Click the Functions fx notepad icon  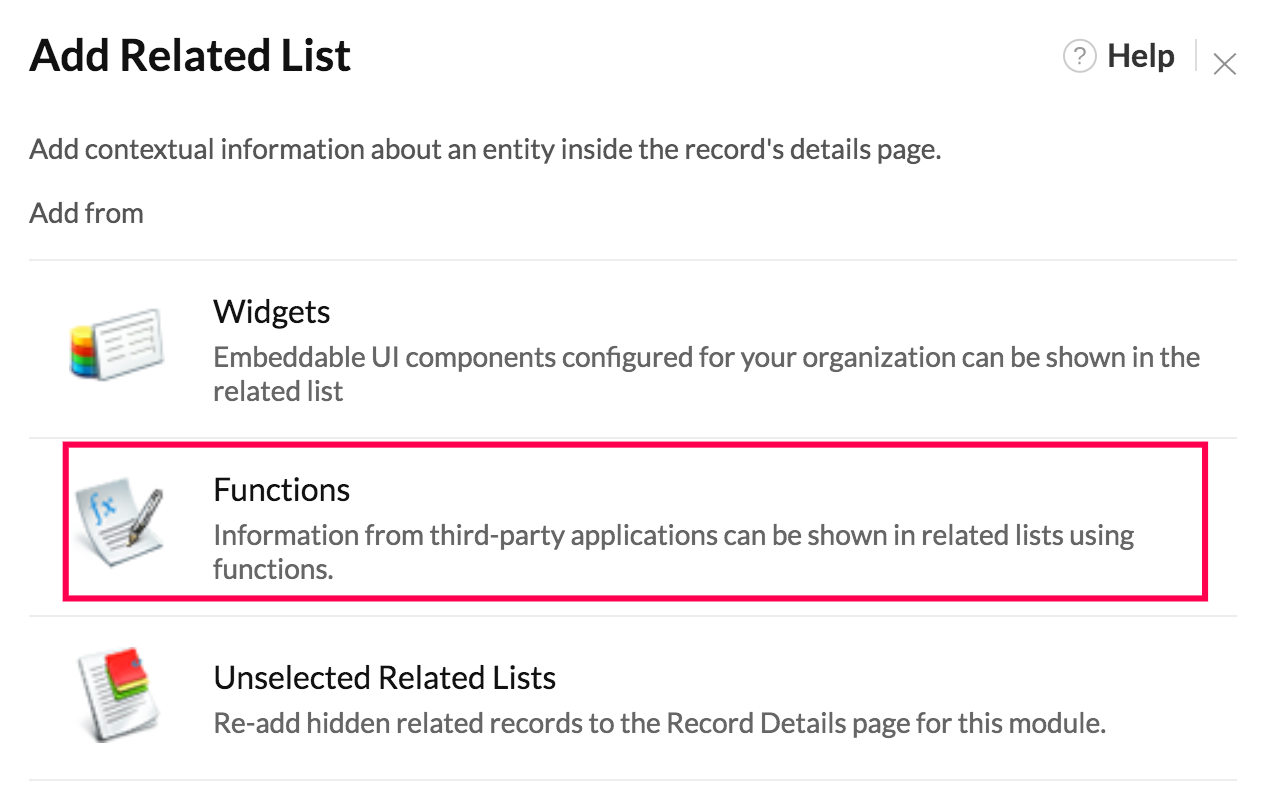point(120,519)
